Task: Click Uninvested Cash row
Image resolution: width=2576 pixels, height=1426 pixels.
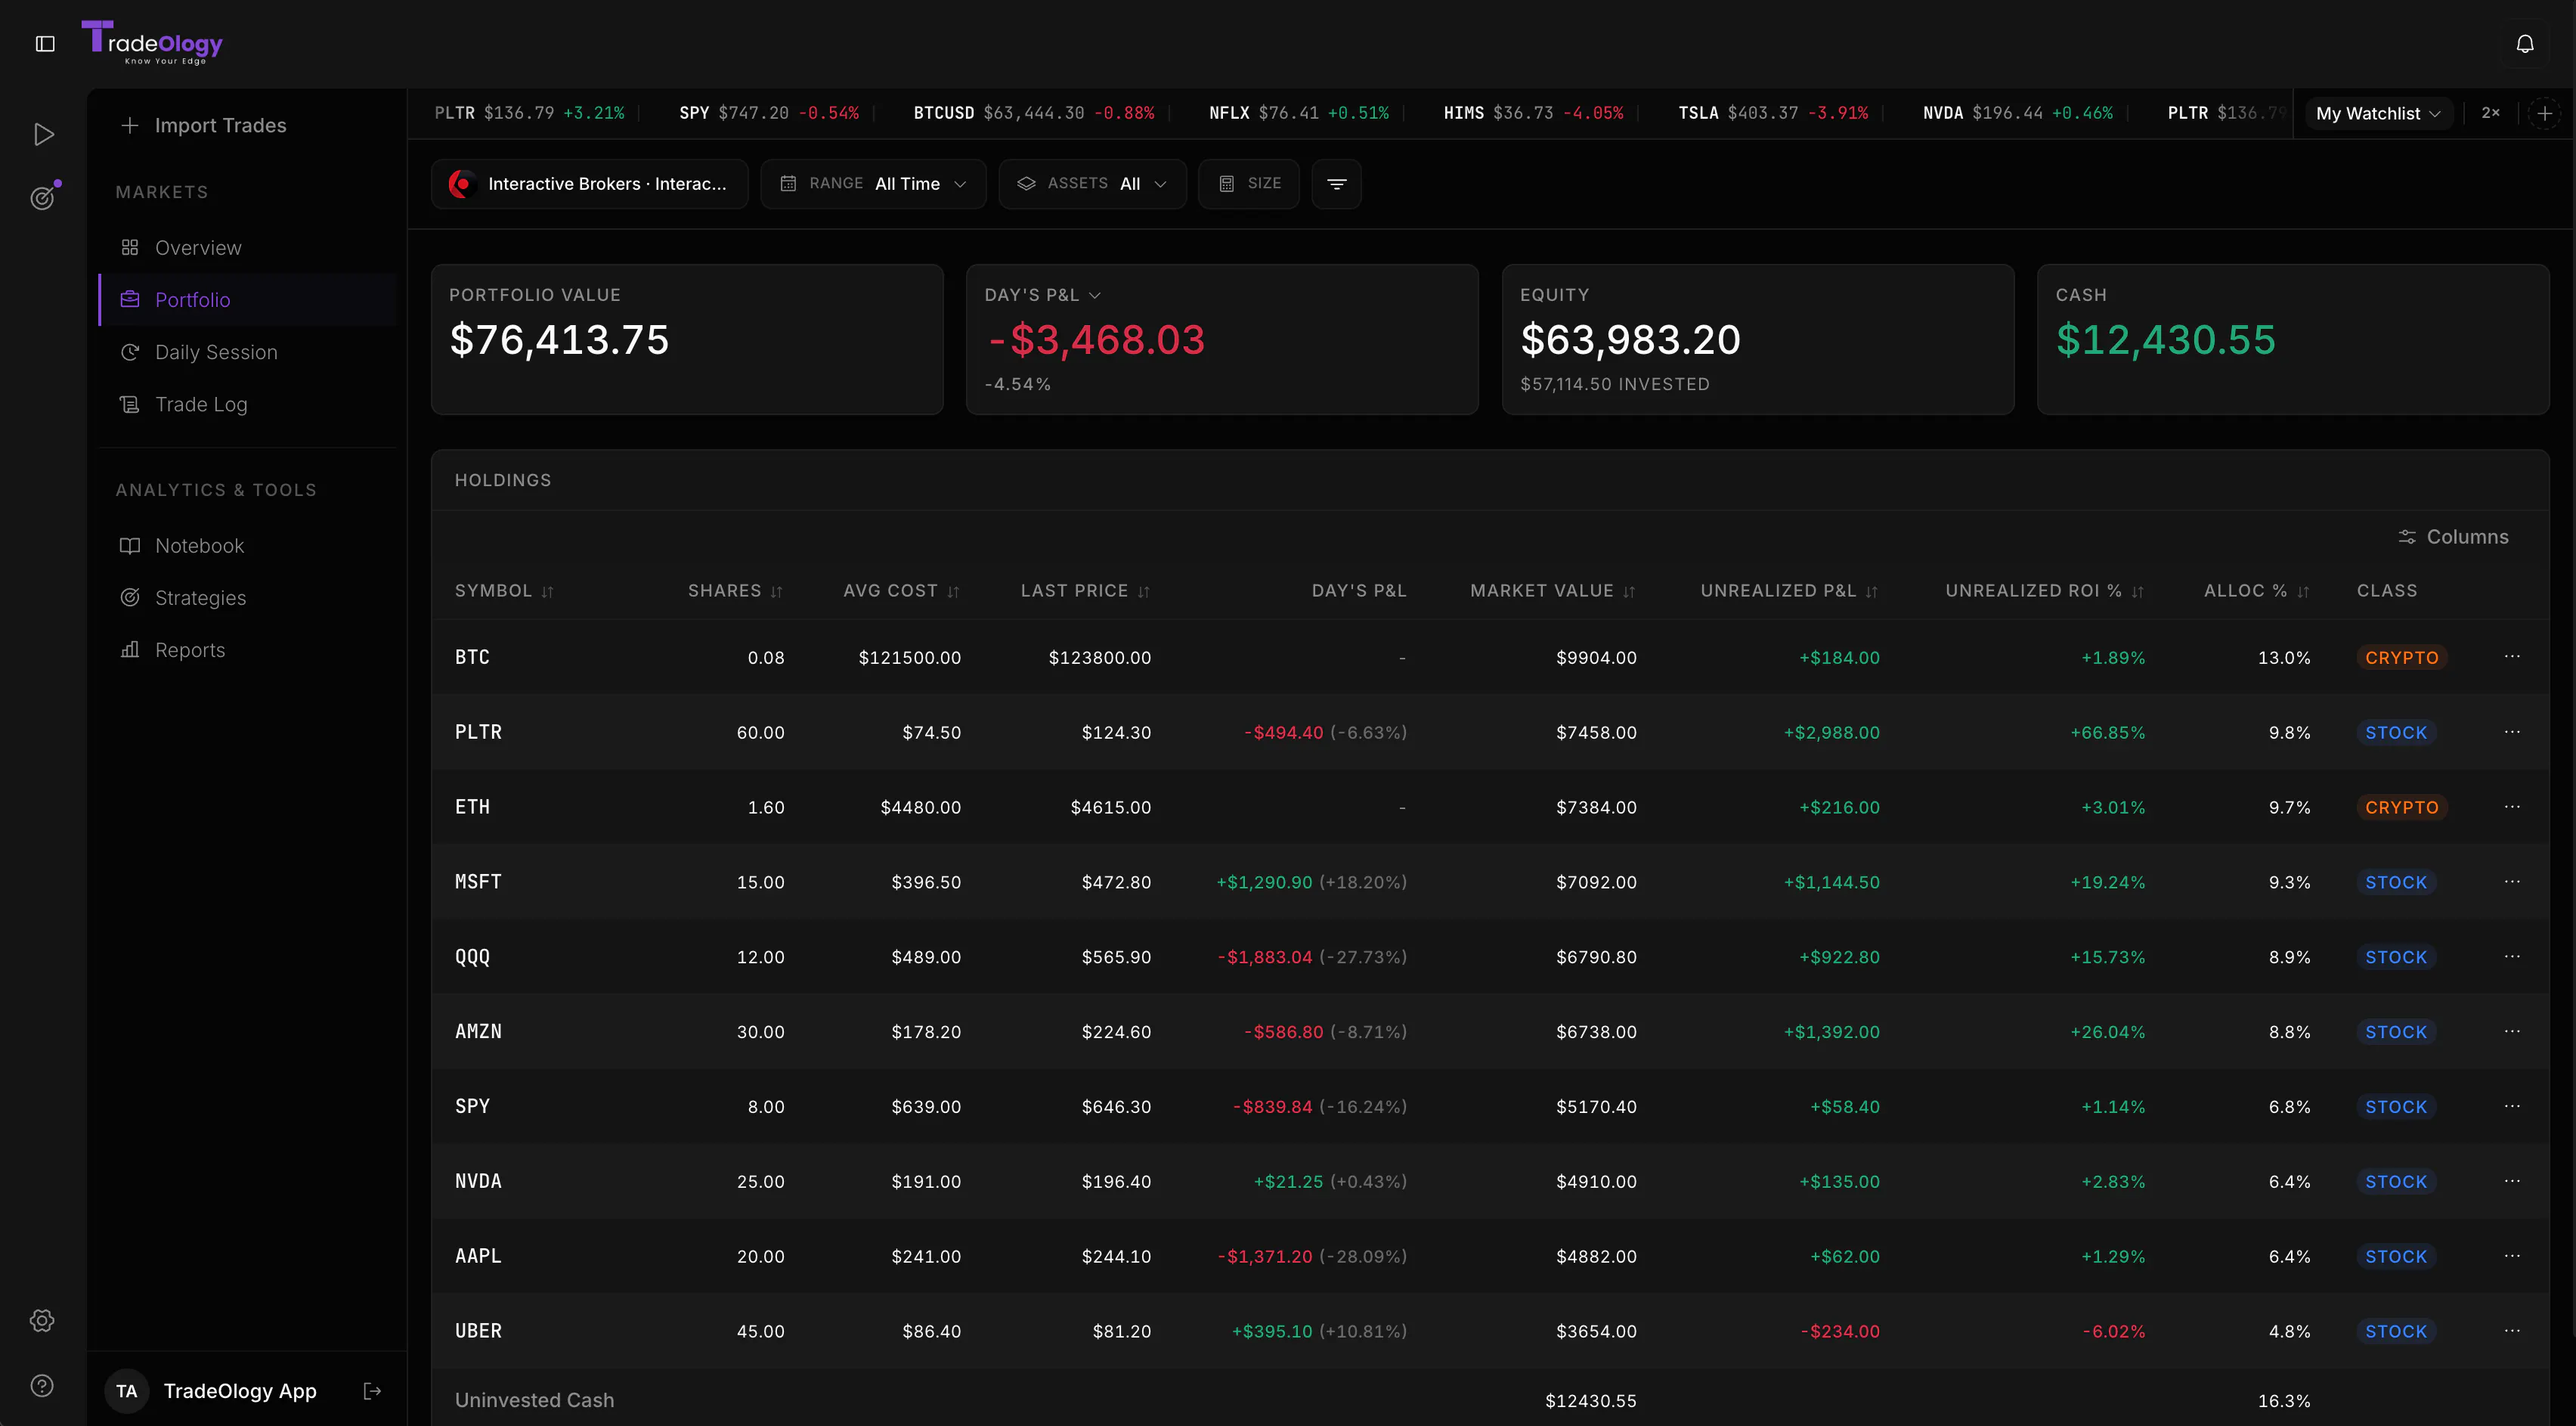Action: [1490, 1400]
